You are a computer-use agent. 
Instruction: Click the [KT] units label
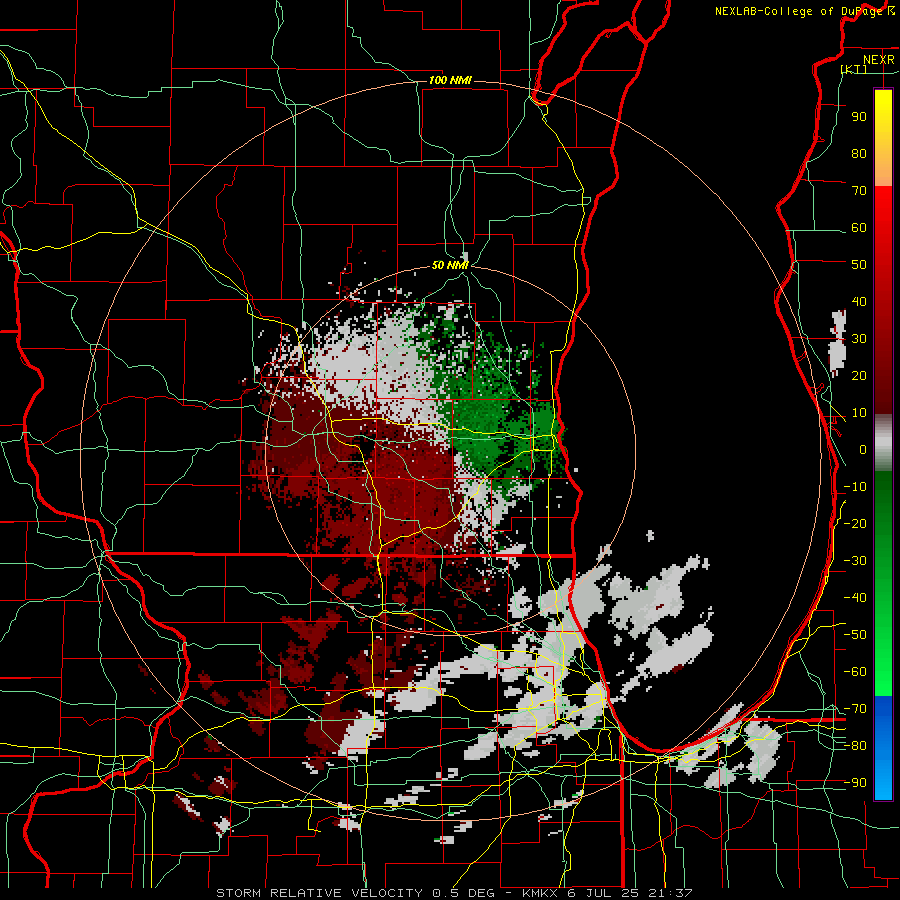pos(853,69)
